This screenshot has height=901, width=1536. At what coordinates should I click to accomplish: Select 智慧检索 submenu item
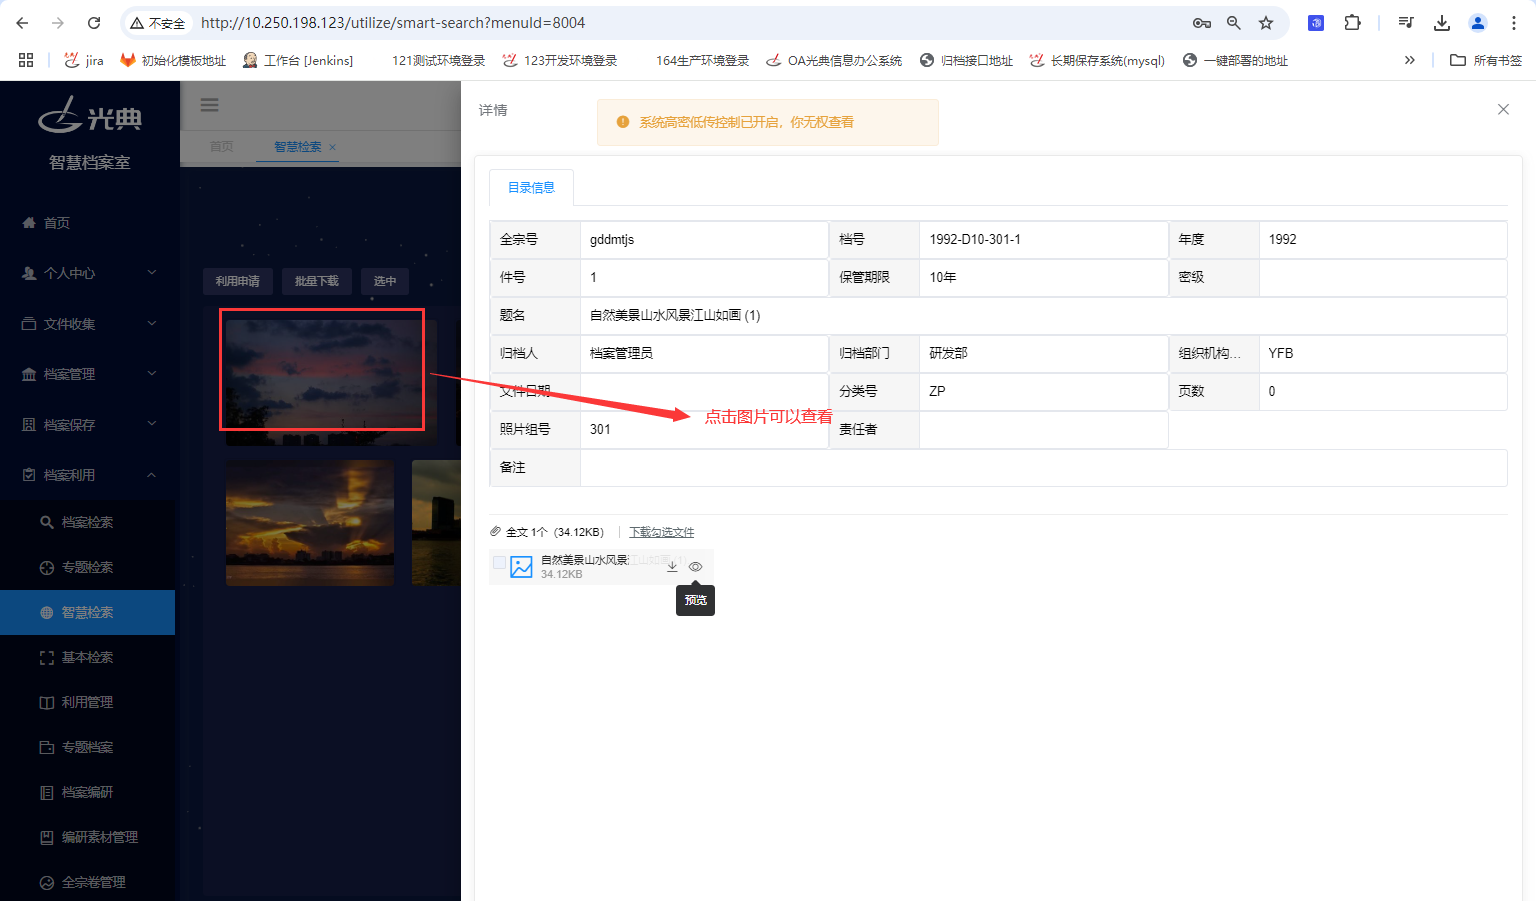(87, 612)
